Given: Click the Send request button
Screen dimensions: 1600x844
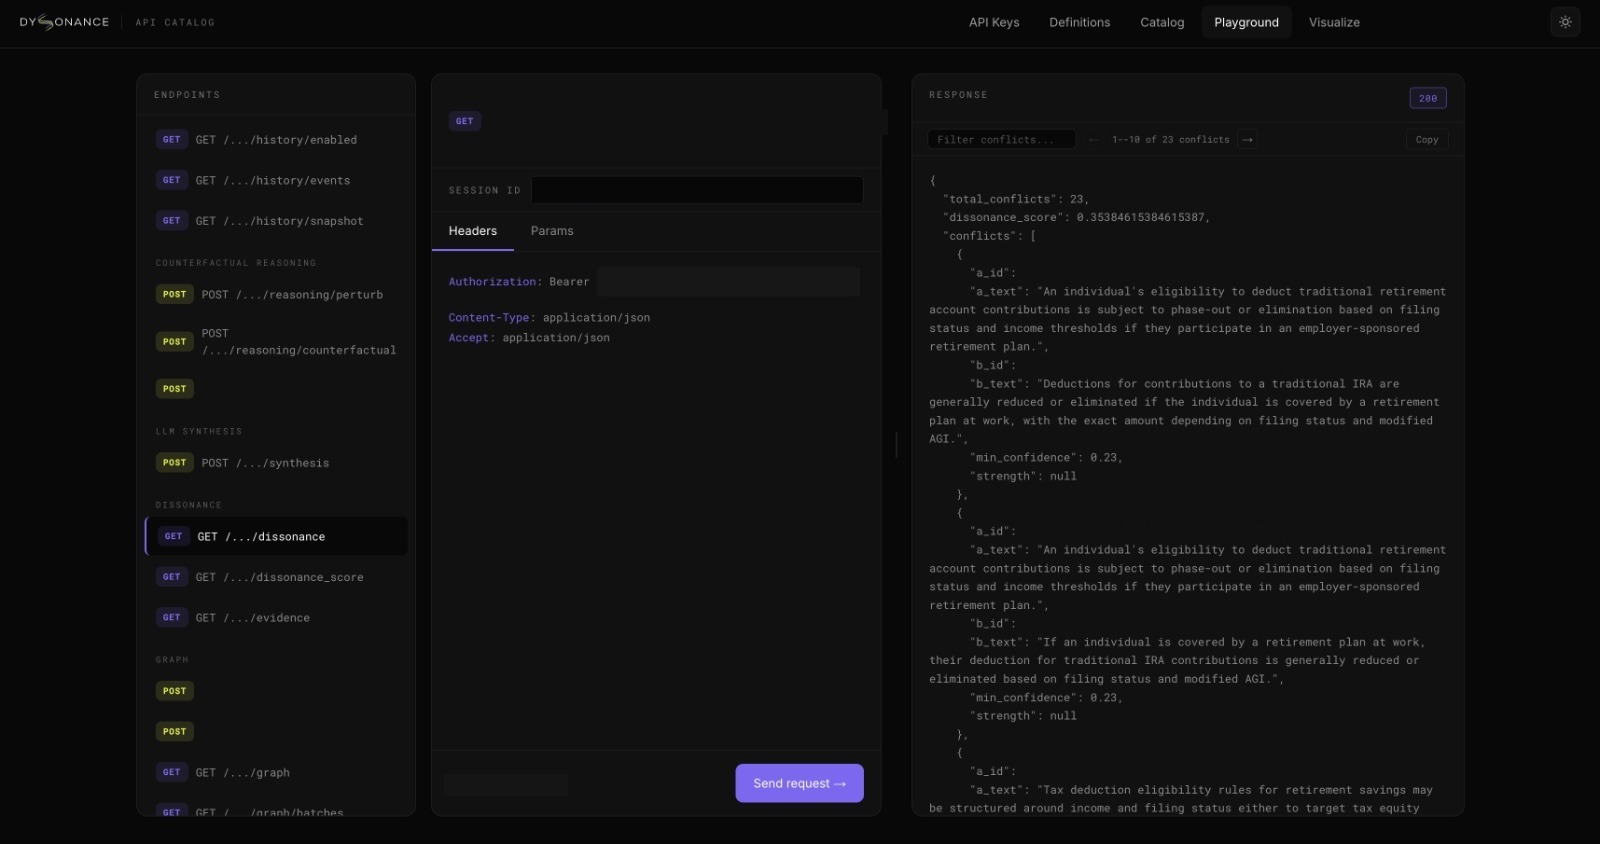Looking at the screenshot, I should (x=799, y=783).
